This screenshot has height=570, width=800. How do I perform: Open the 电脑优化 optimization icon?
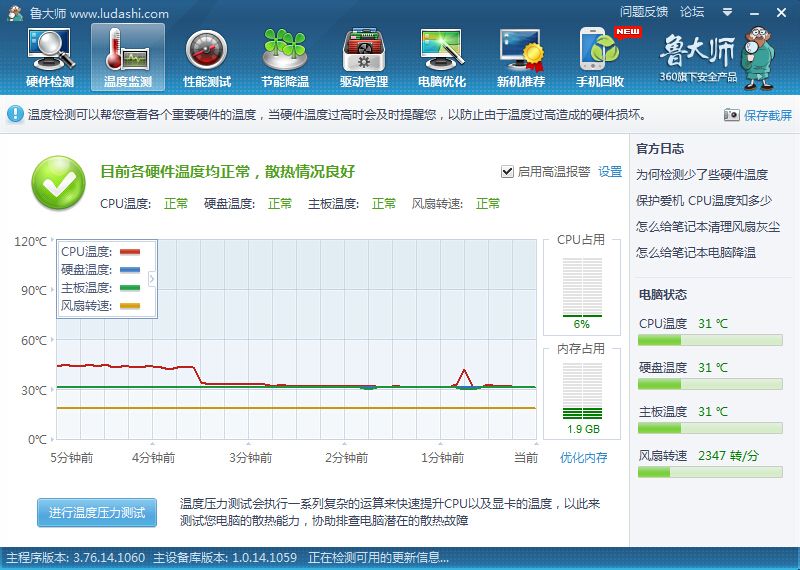click(x=442, y=58)
